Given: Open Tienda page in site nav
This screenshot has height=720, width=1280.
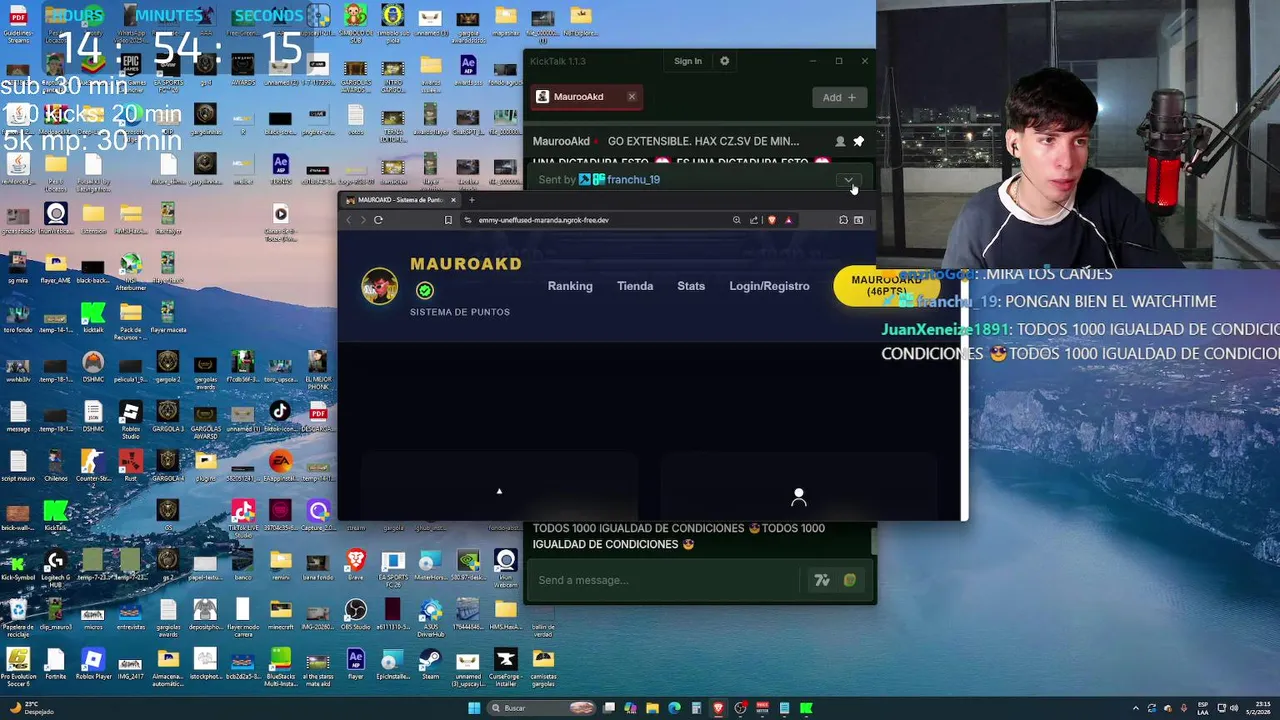Looking at the screenshot, I should click(x=635, y=286).
